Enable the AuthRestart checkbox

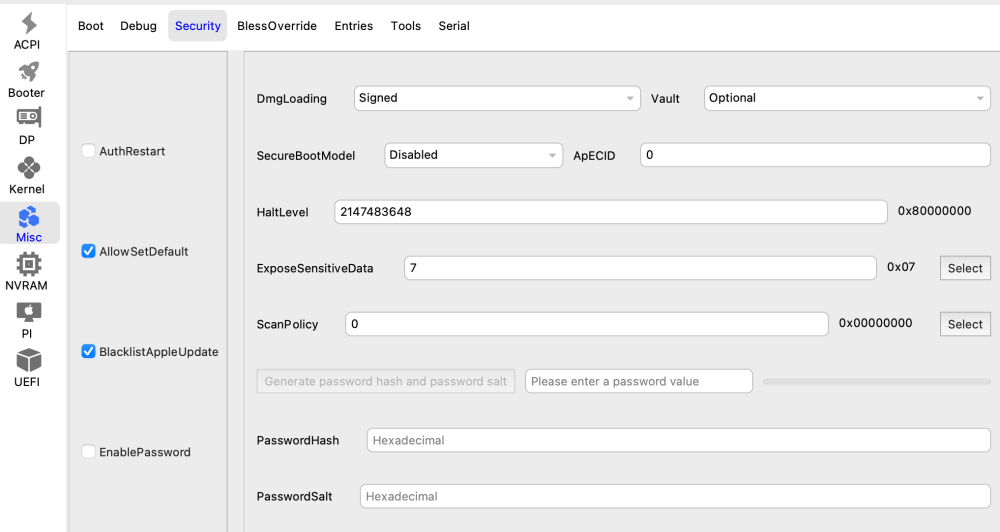point(88,151)
